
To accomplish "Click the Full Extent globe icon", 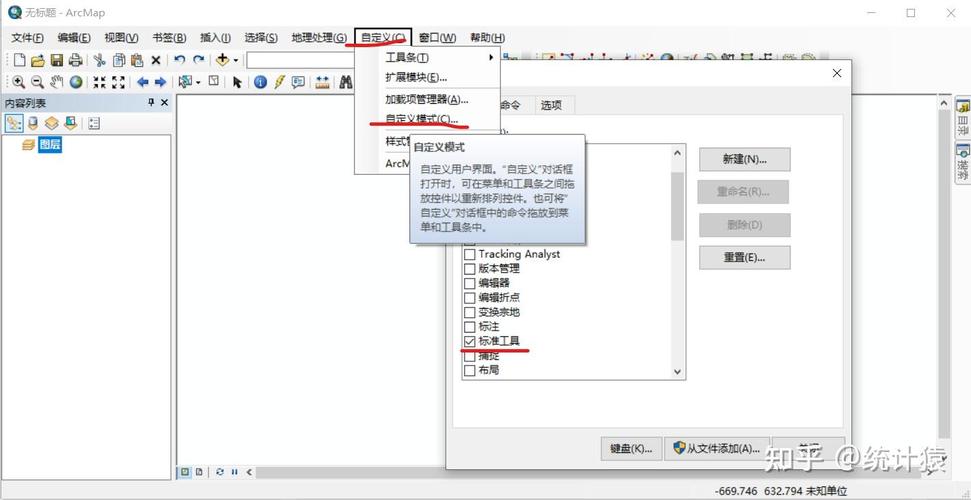I will click(76, 82).
